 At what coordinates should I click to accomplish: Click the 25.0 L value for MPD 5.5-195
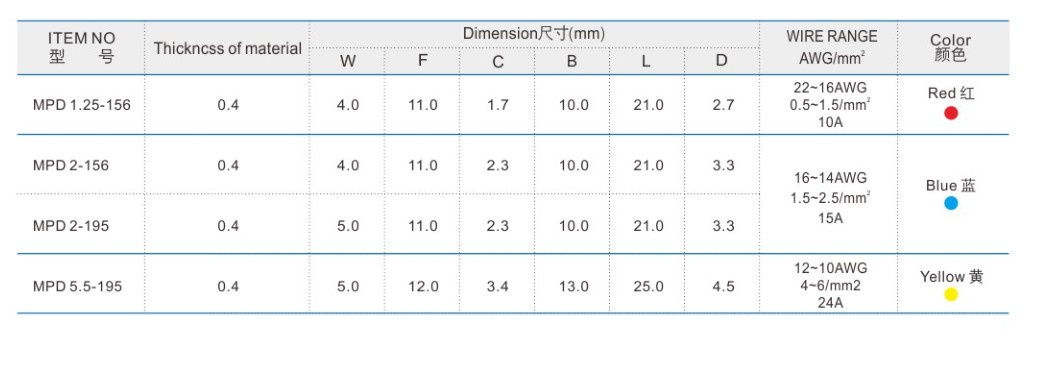click(648, 286)
